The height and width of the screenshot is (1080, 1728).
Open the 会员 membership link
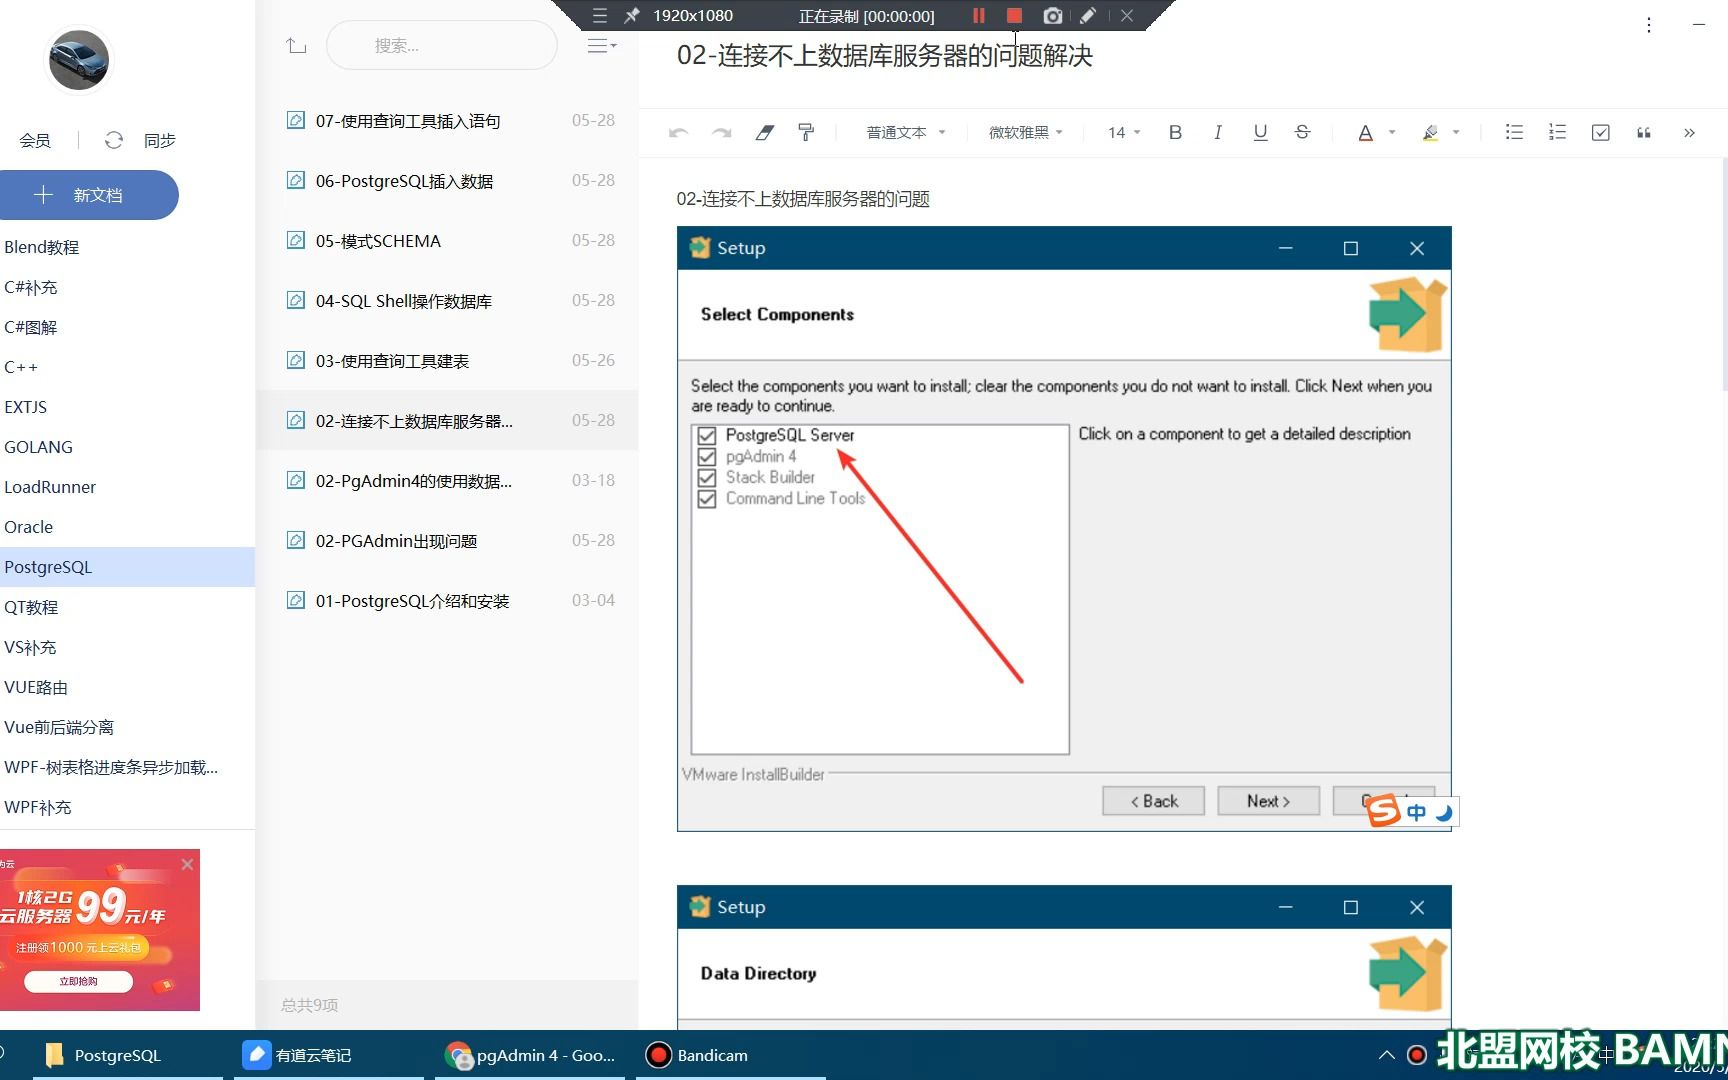tap(35, 140)
